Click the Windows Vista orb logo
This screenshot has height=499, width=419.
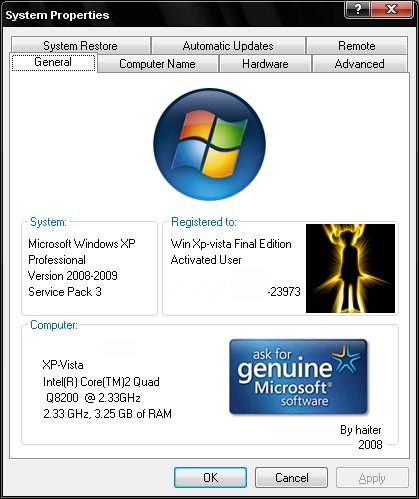(x=209, y=144)
